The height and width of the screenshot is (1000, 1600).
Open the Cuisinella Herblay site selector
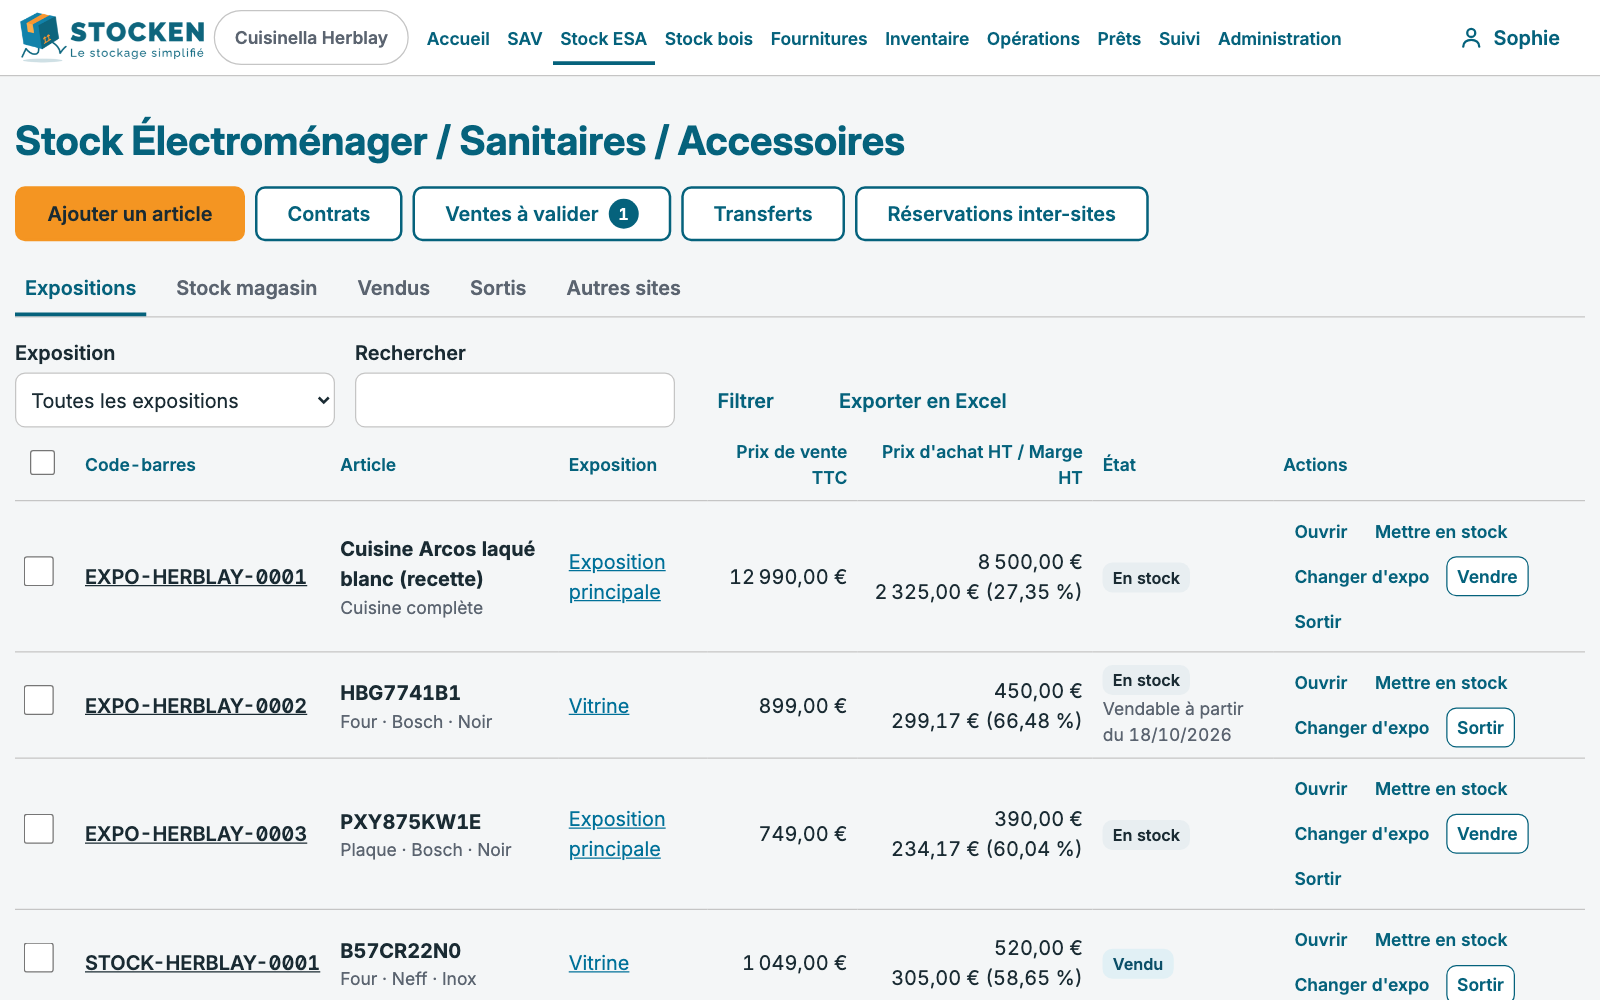311,38
